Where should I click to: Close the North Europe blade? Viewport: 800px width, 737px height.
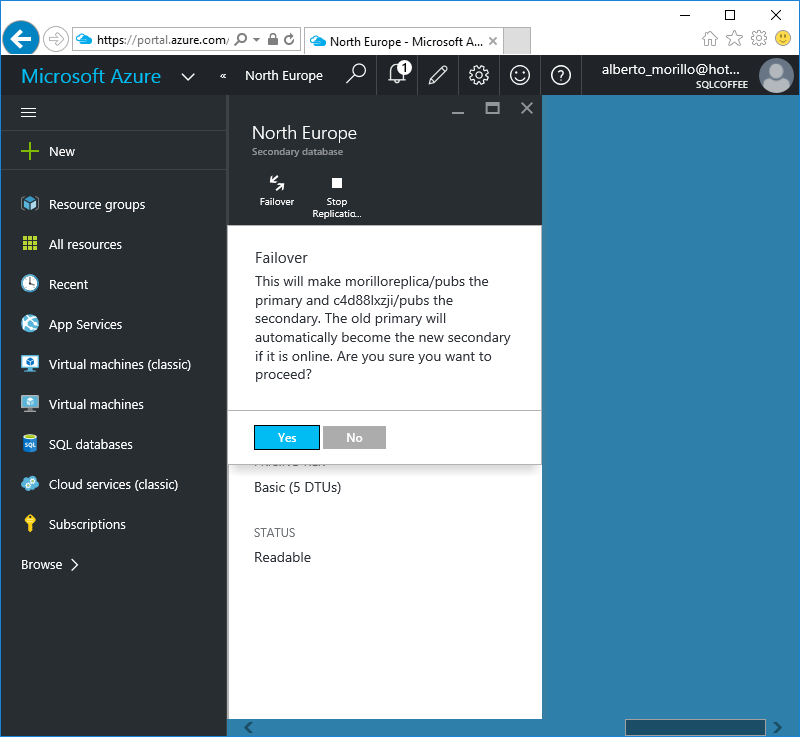(x=527, y=108)
